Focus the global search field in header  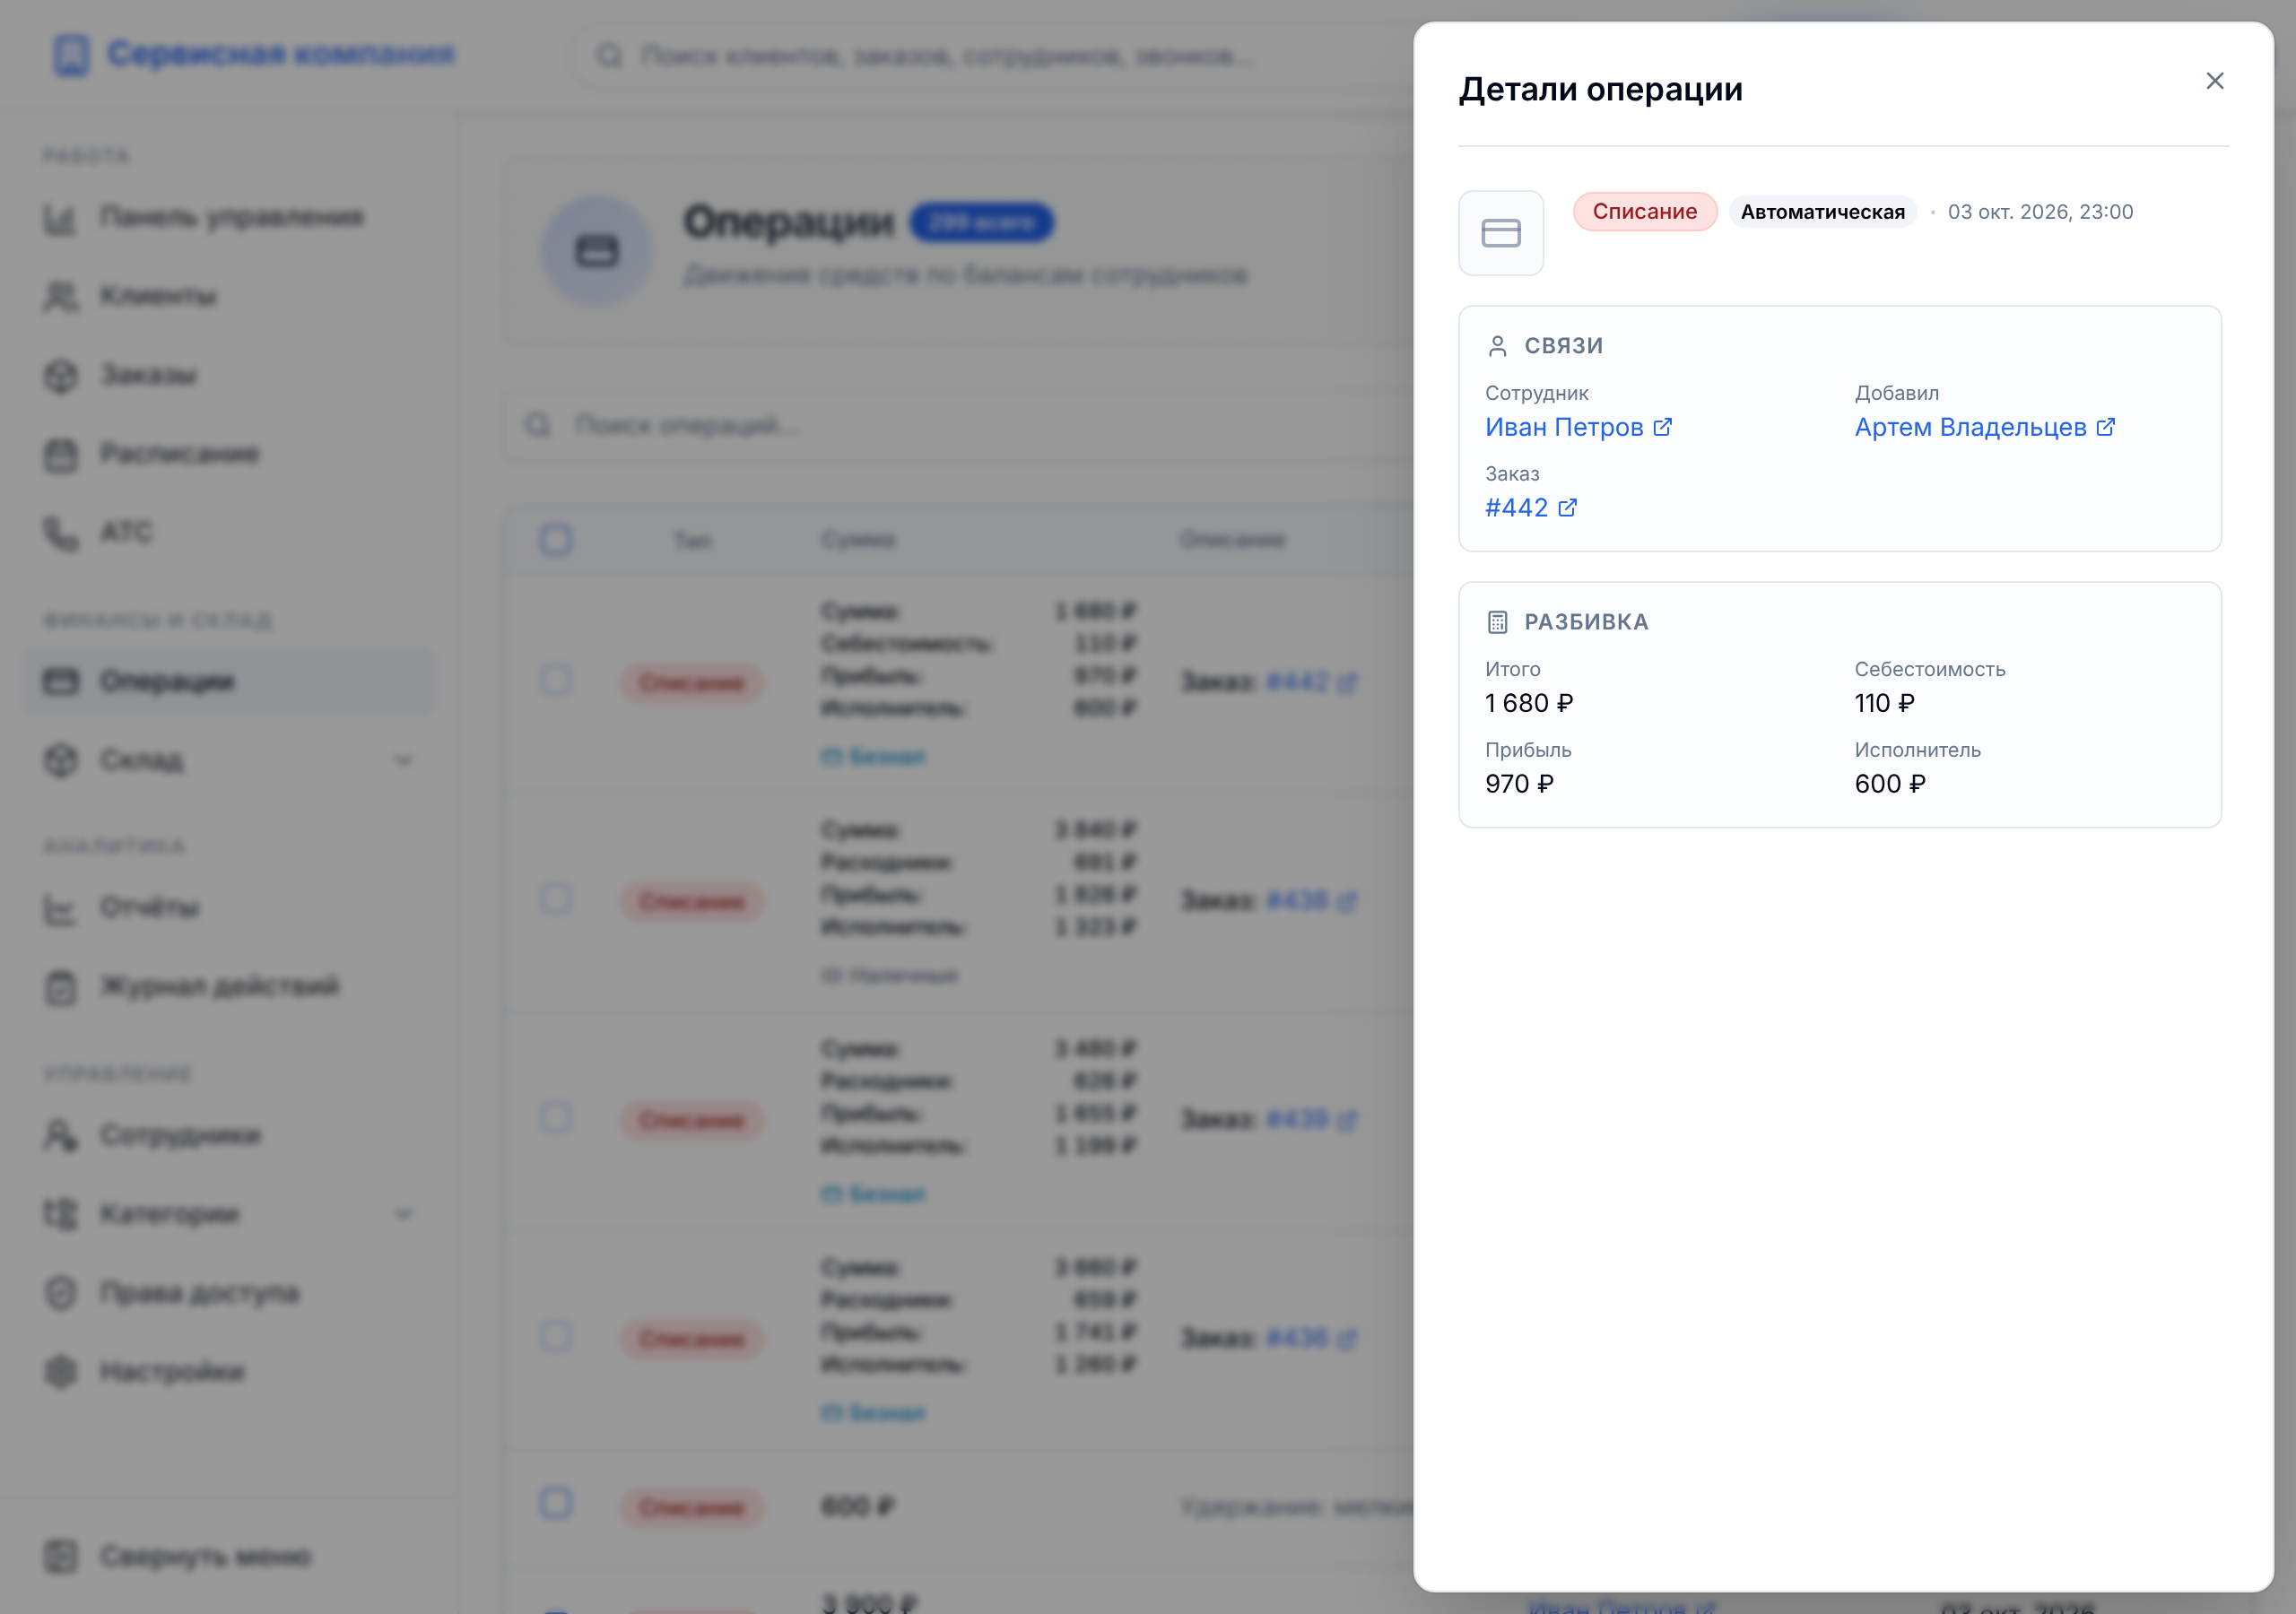990,56
